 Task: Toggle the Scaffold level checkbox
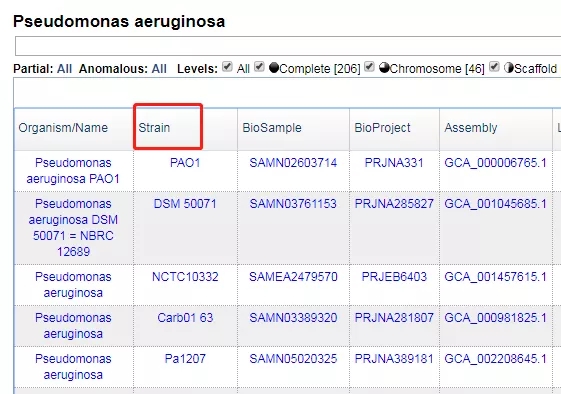(494, 67)
